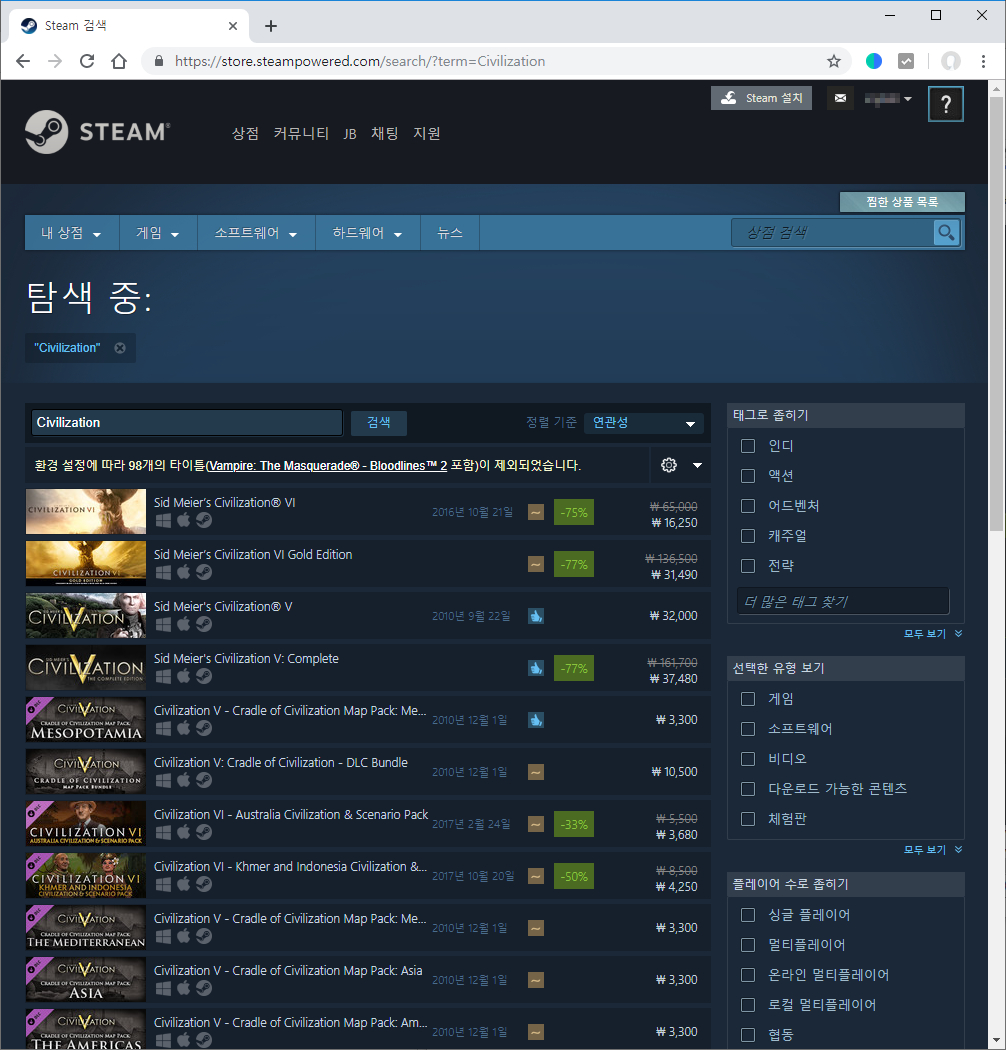Viewport: 1006px width, 1050px height.
Task: Check the 멀티플레이어 filter
Action: 748,946
